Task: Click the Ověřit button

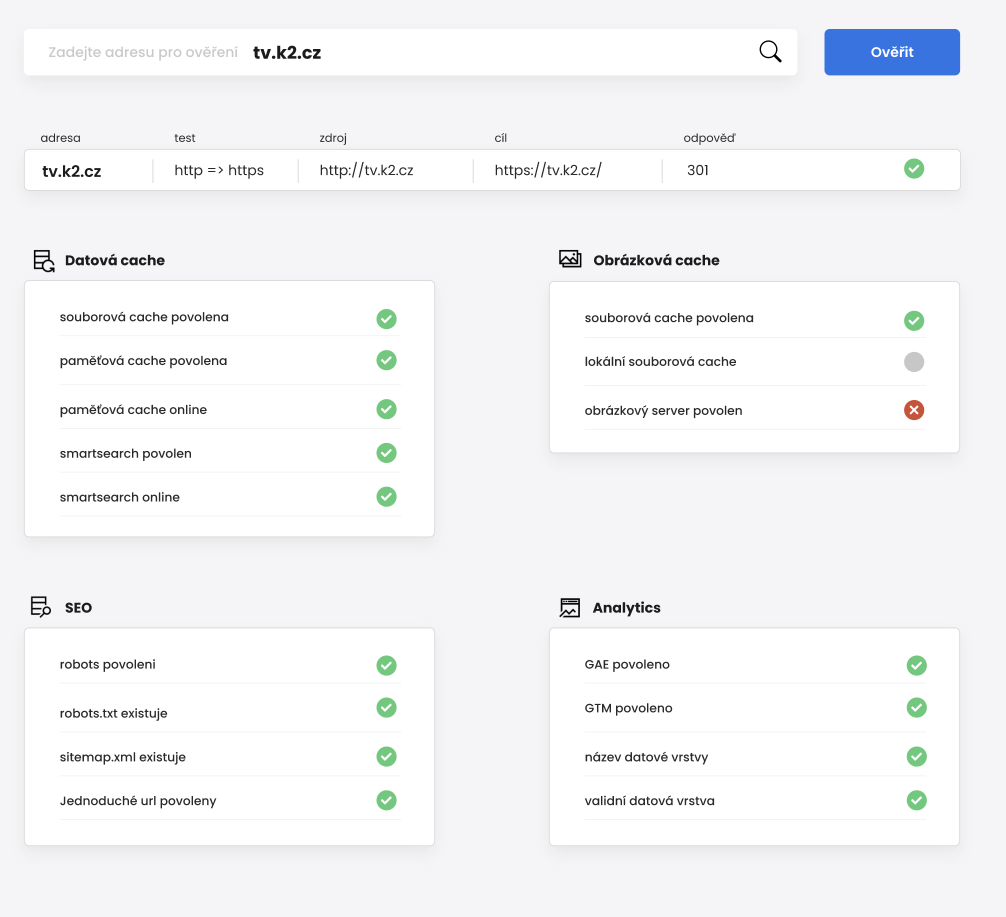Action: pos(891,52)
